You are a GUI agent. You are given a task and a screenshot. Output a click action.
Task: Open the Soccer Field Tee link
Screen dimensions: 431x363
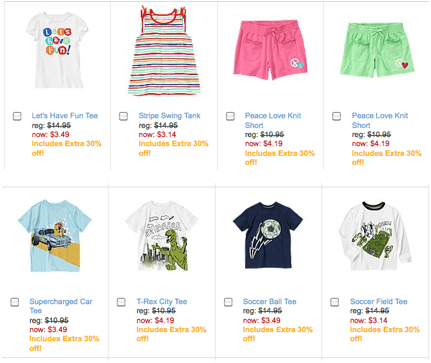coord(379,302)
